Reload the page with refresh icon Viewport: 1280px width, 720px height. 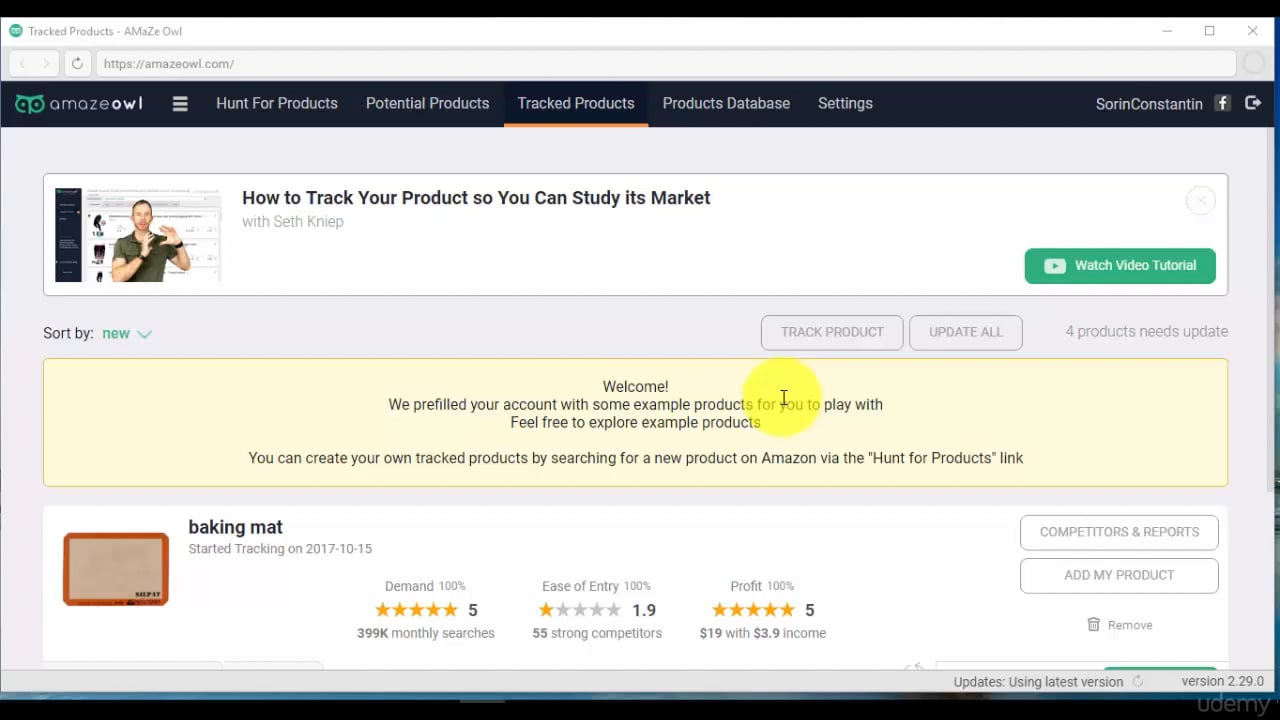[x=77, y=63]
